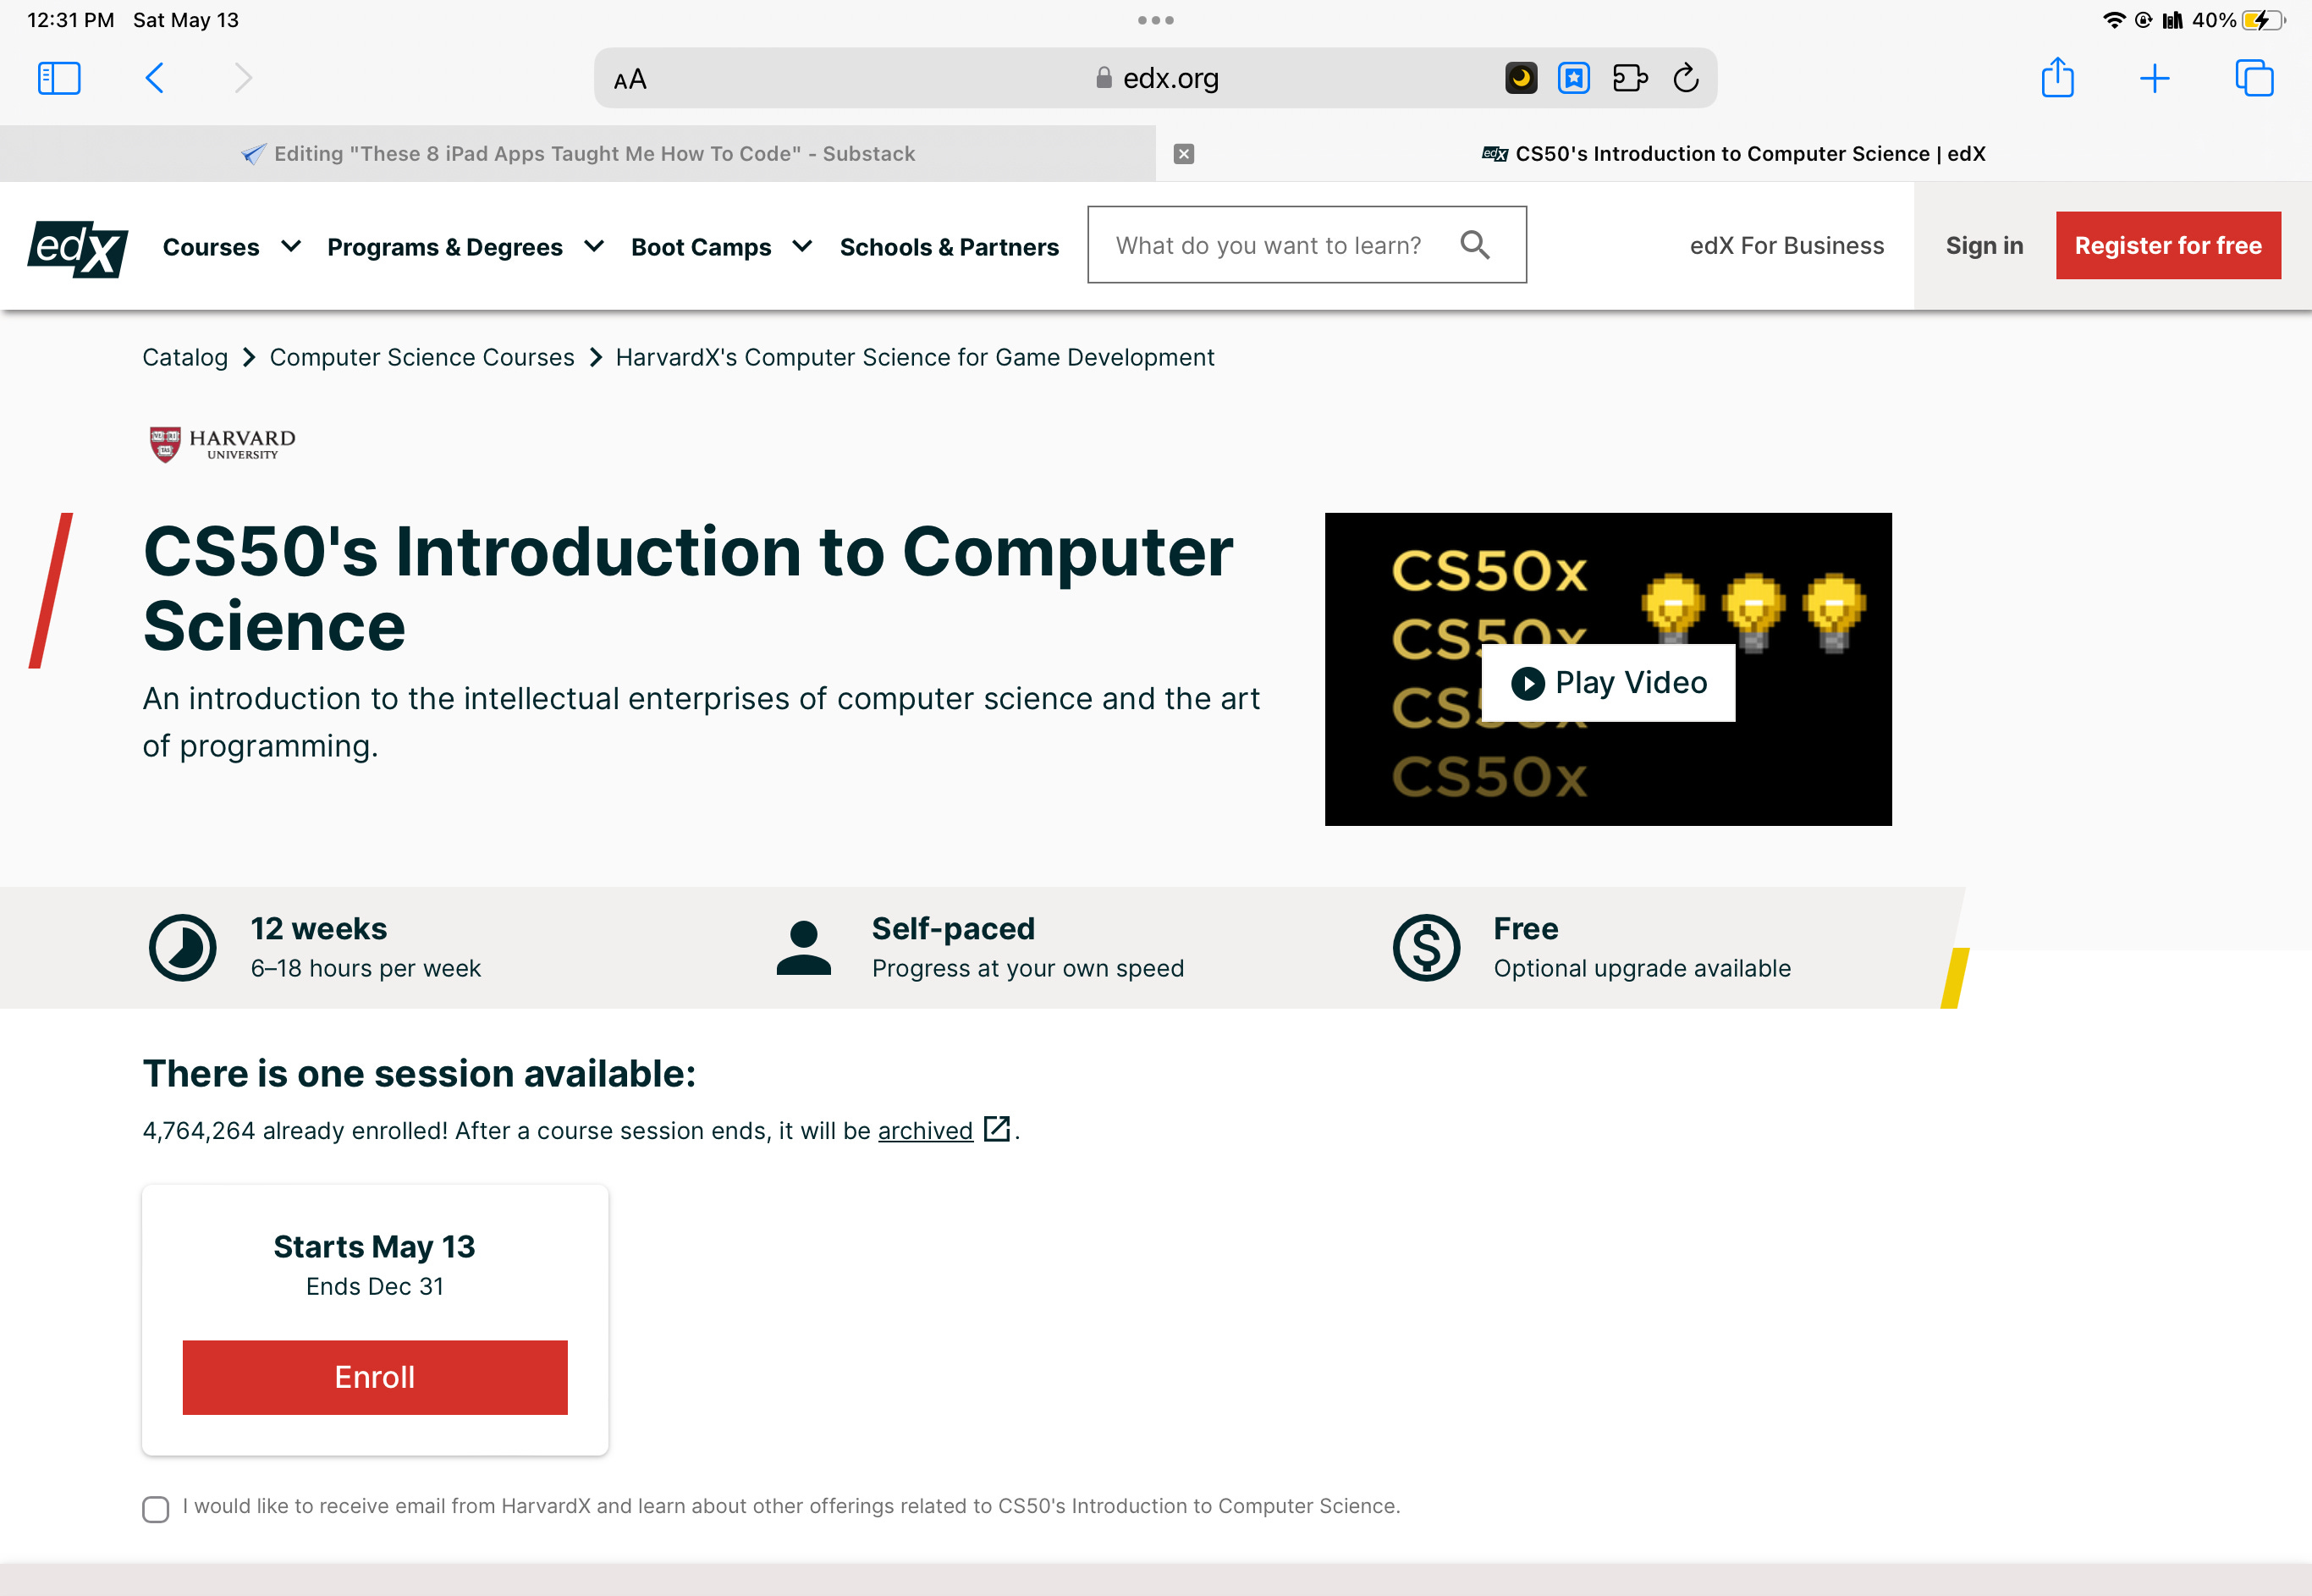
Task: Select the CS50's Introduction to Computer Science tab
Action: 1734,154
